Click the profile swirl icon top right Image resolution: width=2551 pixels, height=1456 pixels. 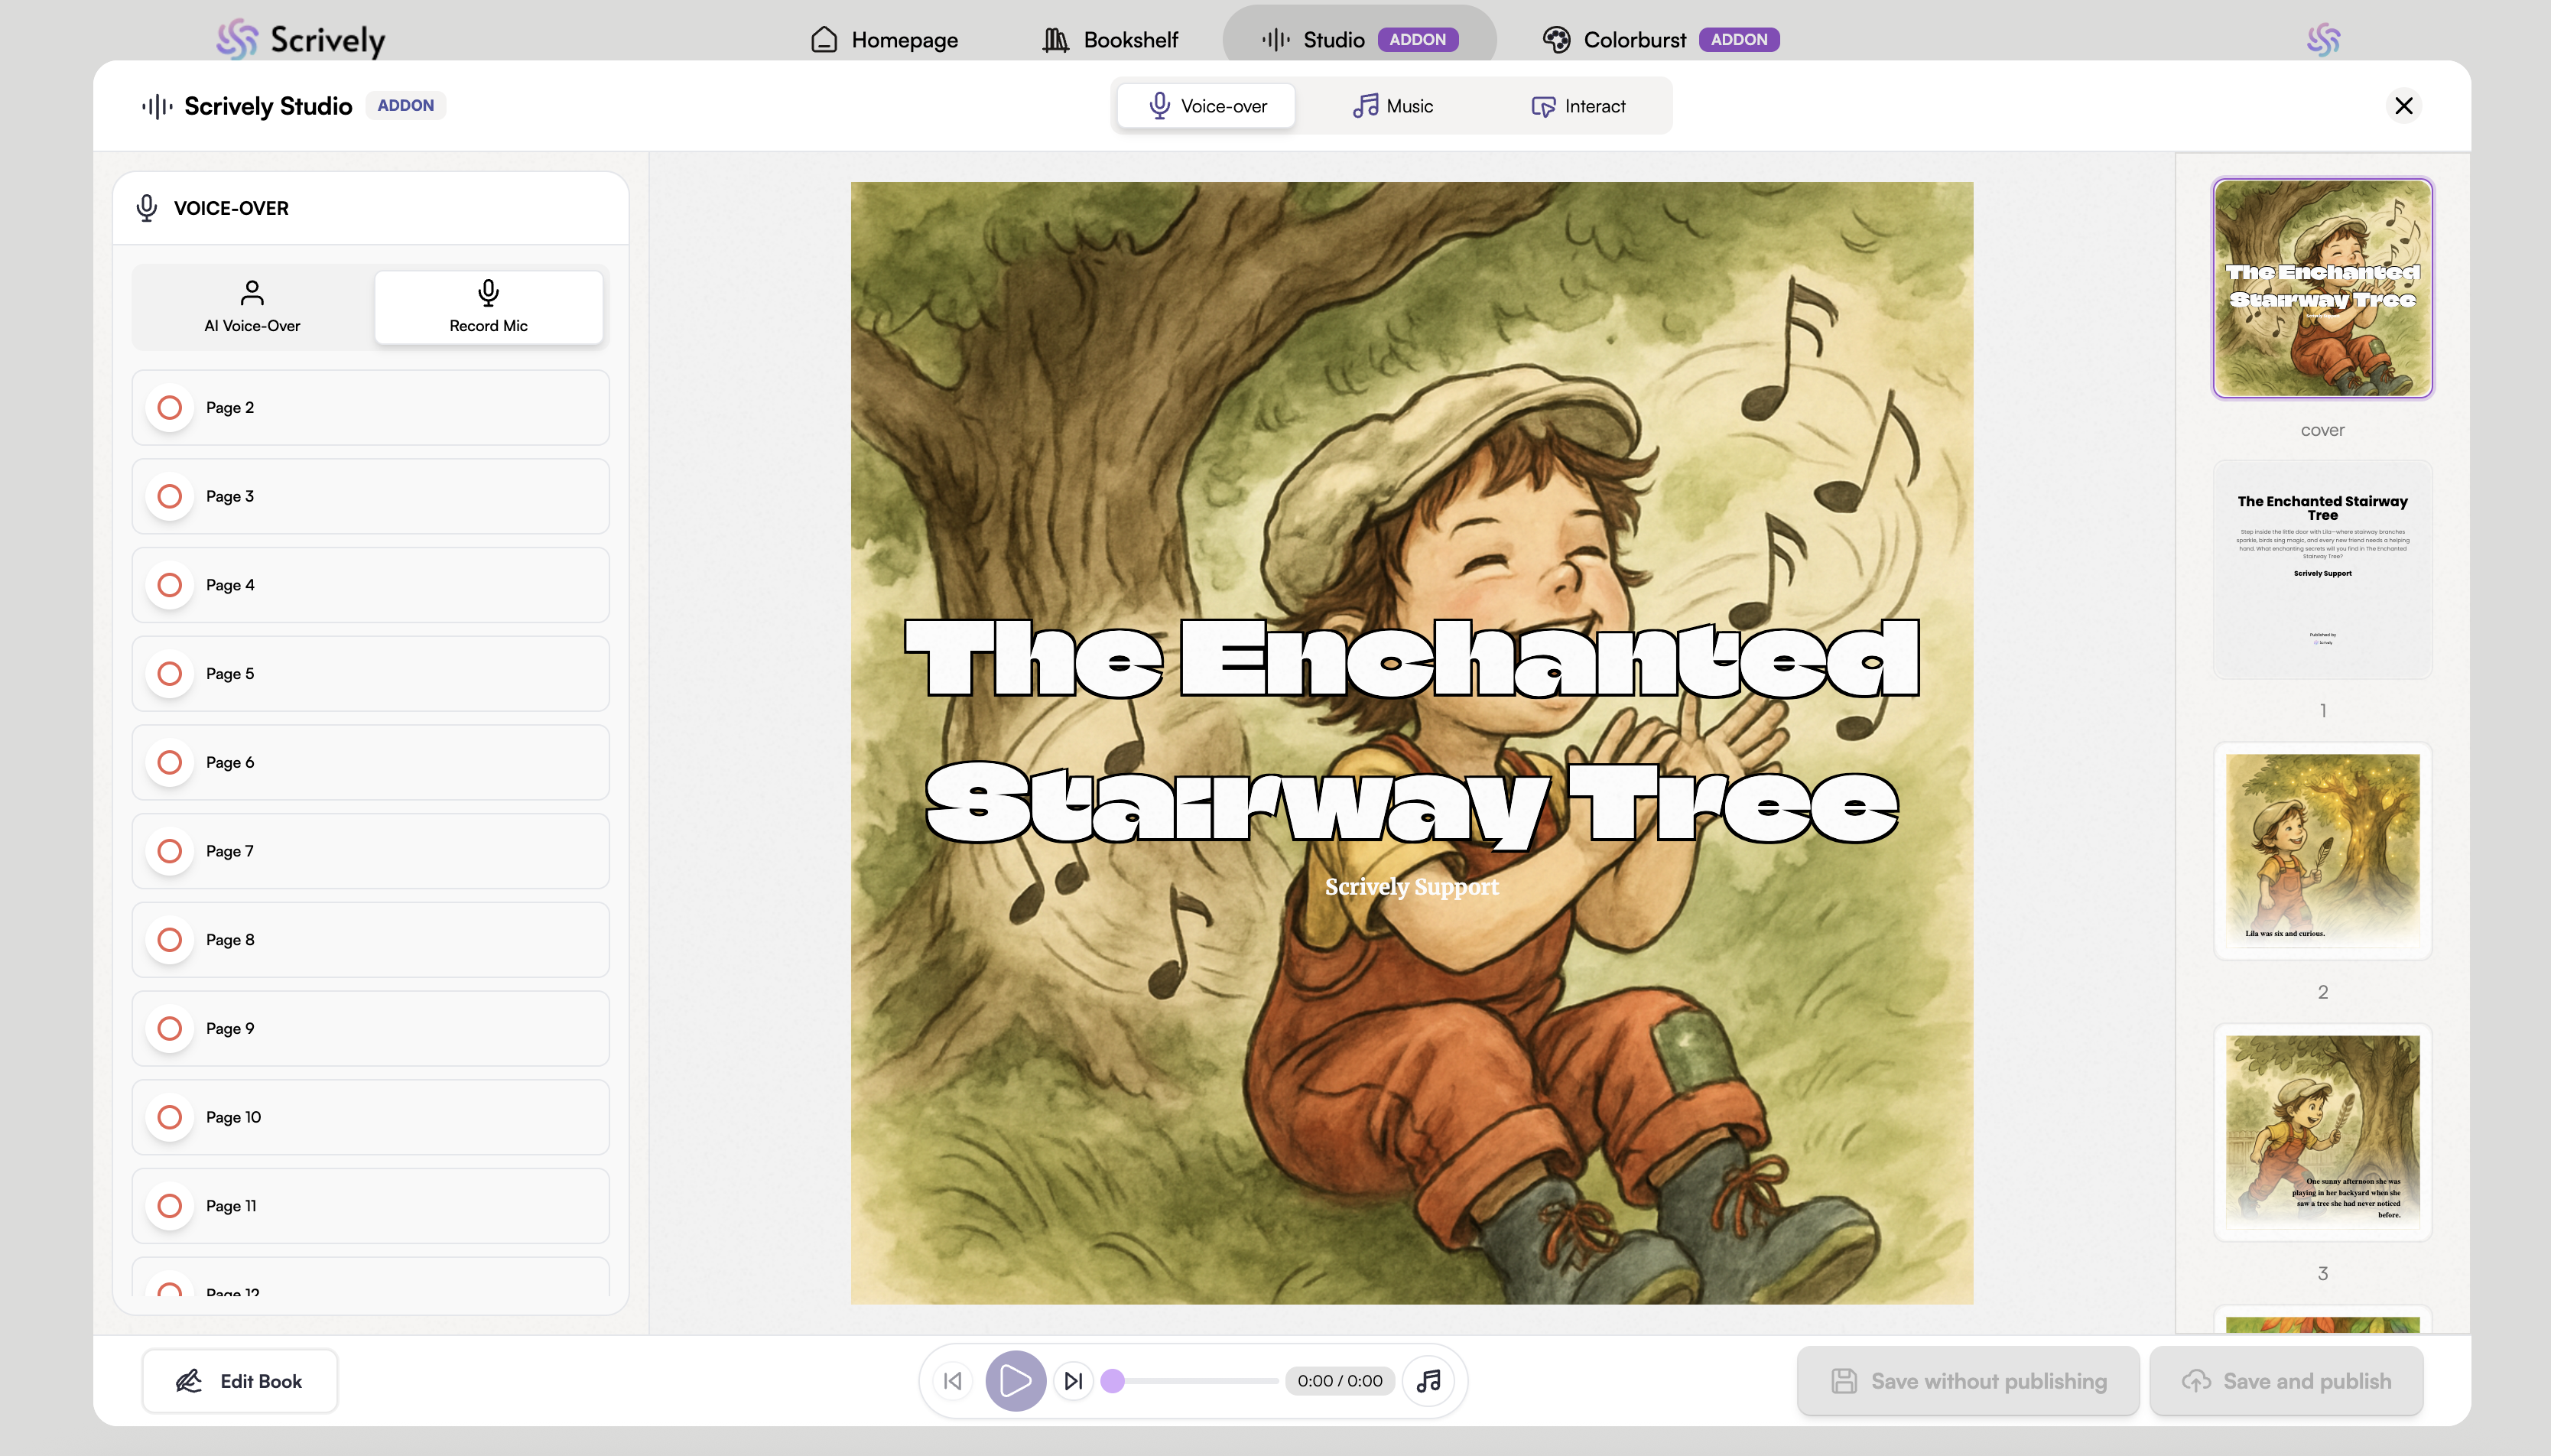(x=2323, y=40)
